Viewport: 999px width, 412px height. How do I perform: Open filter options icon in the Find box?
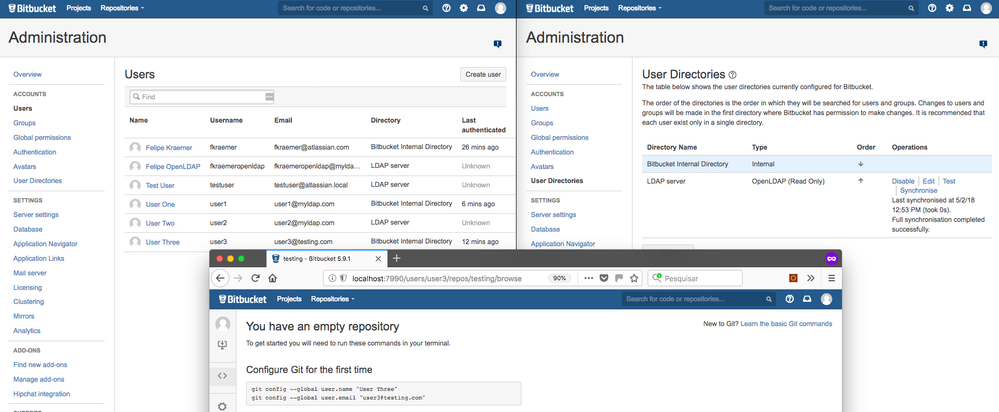click(x=269, y=97)
